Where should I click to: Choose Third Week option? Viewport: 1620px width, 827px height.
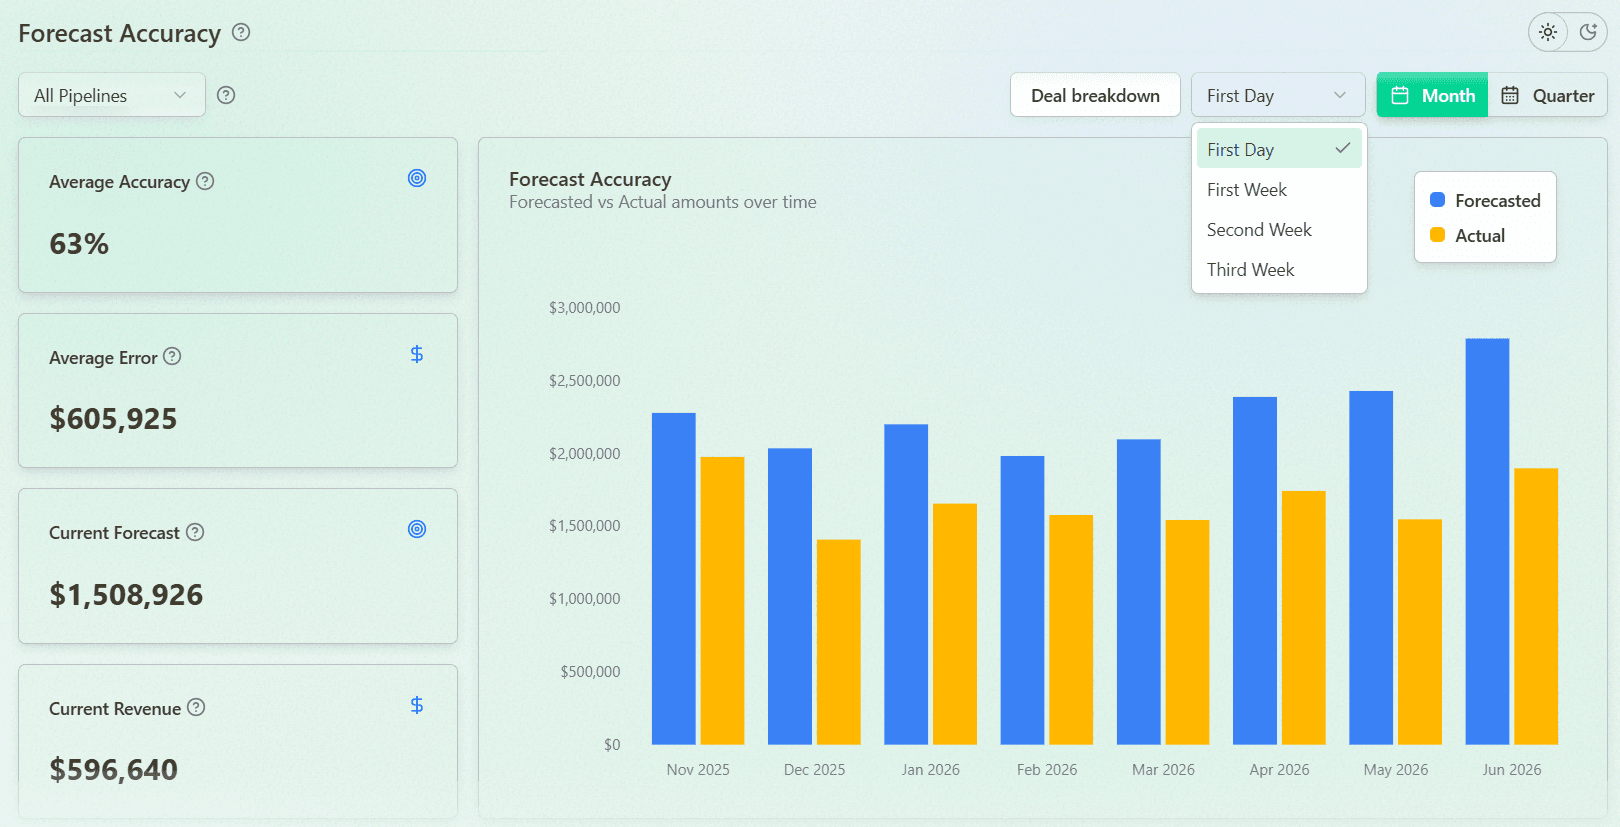(1279, 269)
